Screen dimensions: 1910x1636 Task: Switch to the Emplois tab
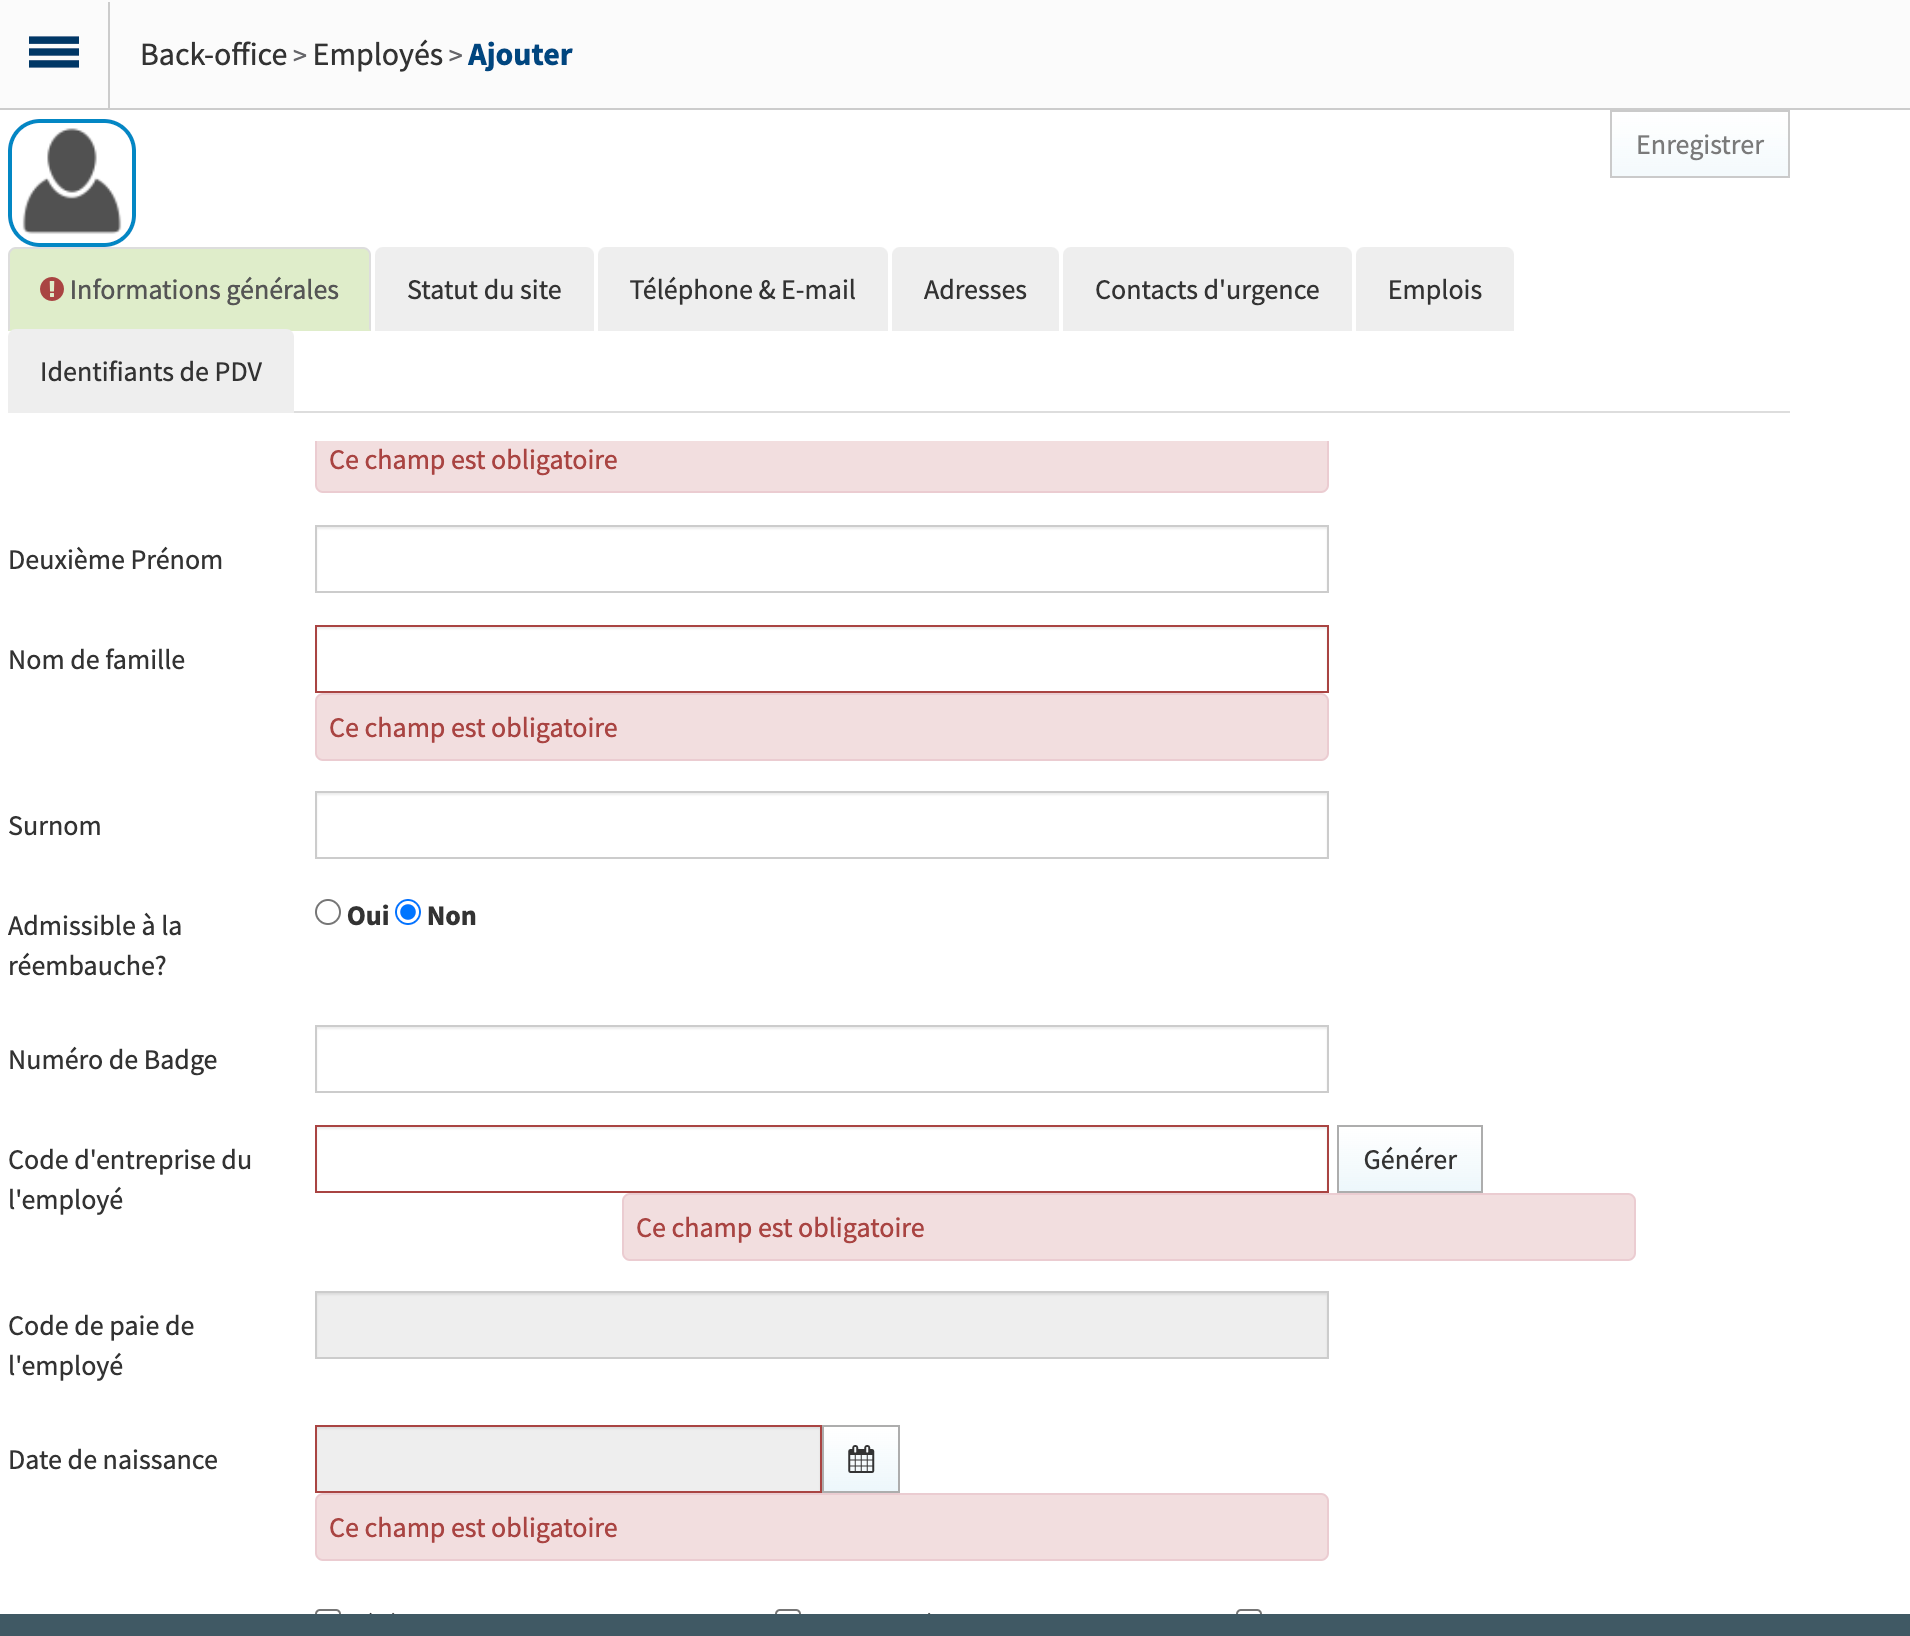pyautogui.click(x=1434, y=289)
